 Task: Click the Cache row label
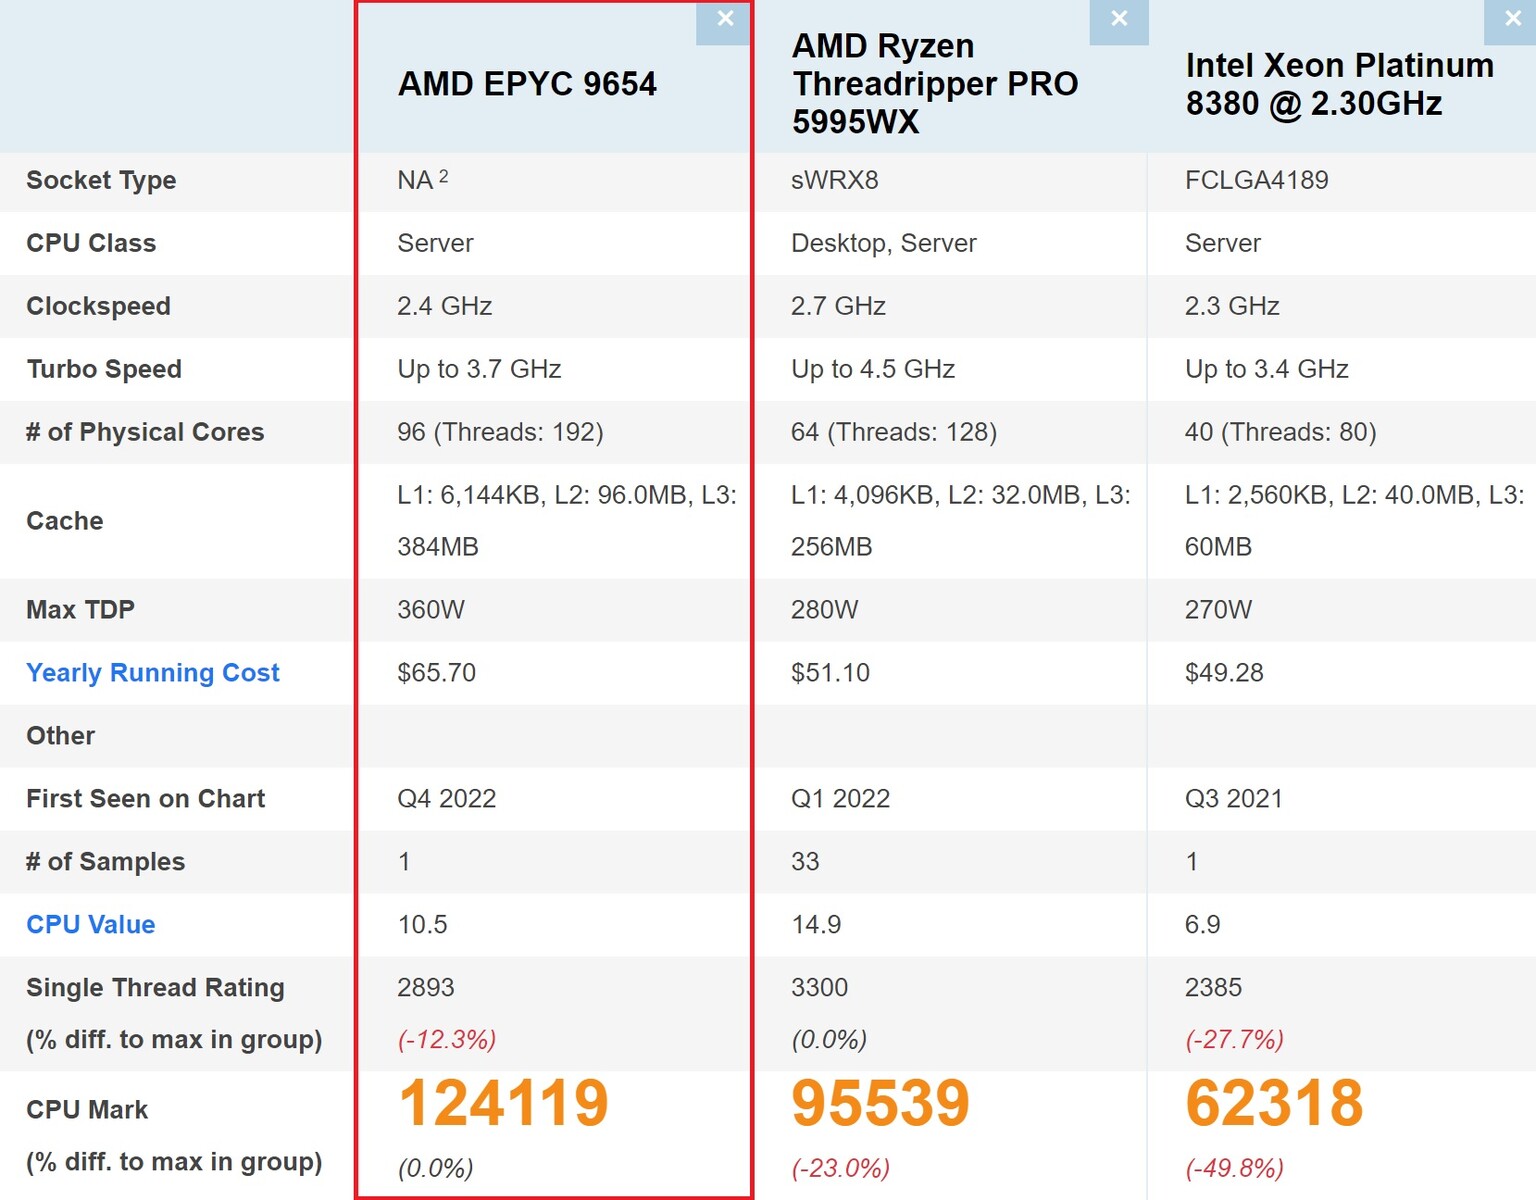[65, 522]
